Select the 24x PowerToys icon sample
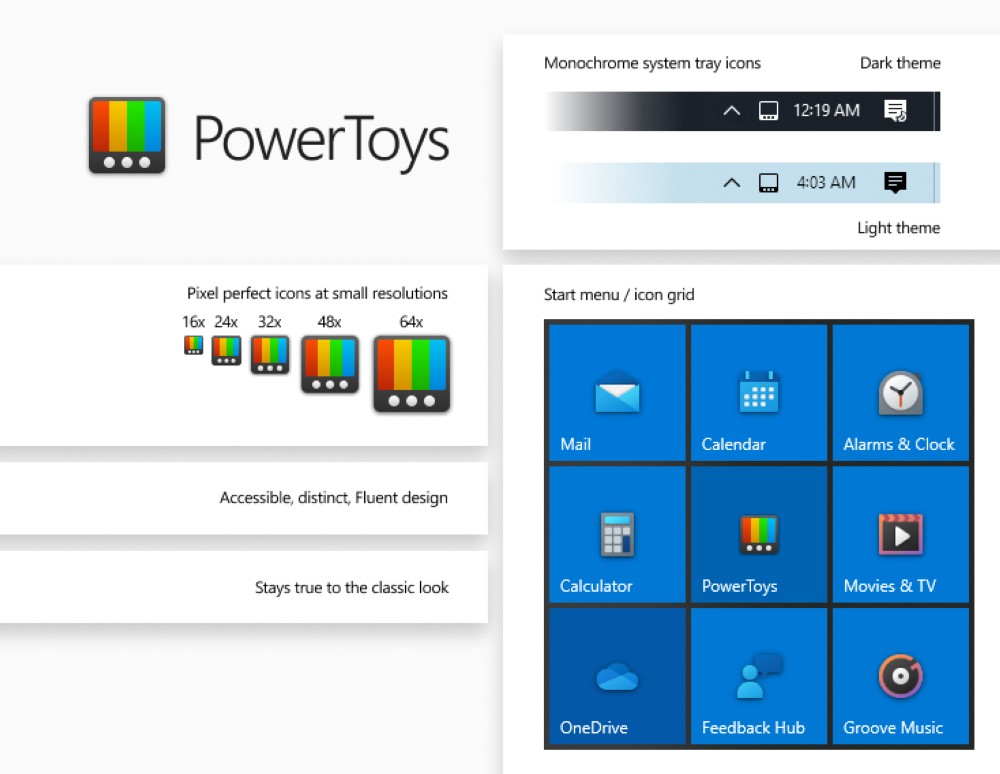Viewport: 1000px width, 774px height. click(x=226, y=350)
